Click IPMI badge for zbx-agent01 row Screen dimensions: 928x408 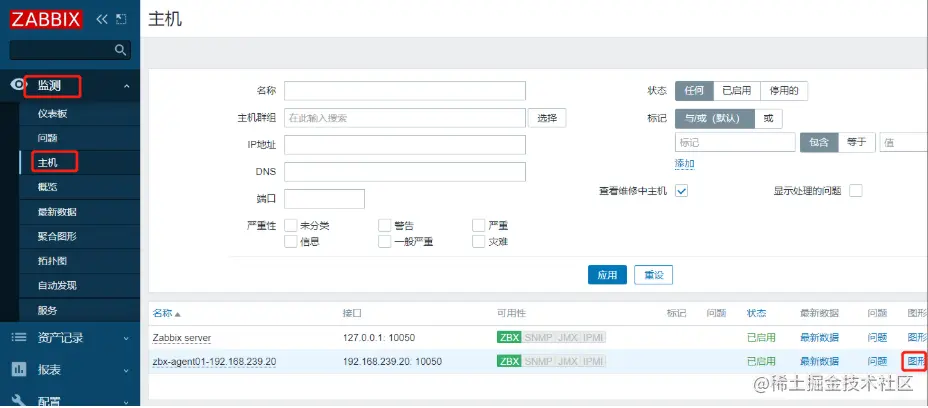(593, 361)
